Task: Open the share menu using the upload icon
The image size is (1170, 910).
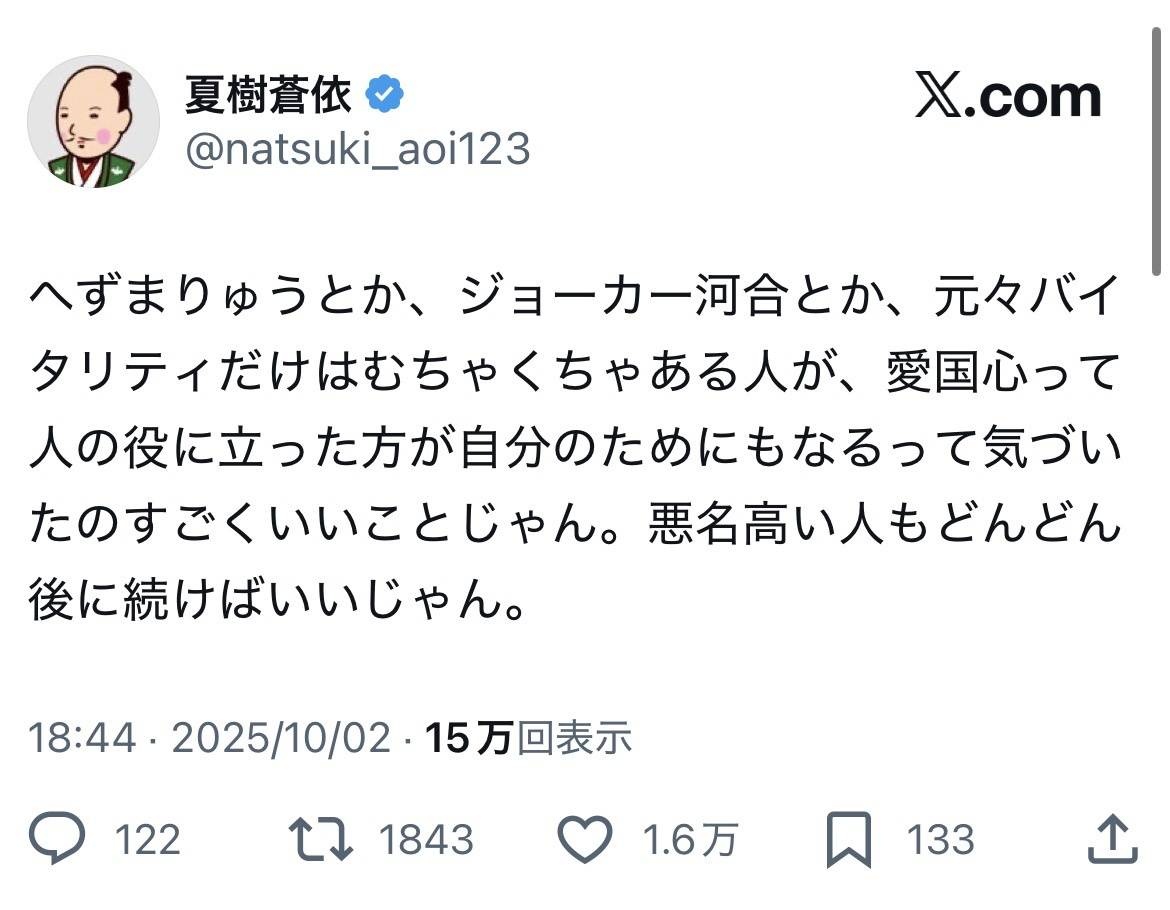Action: pos(1110,840)
